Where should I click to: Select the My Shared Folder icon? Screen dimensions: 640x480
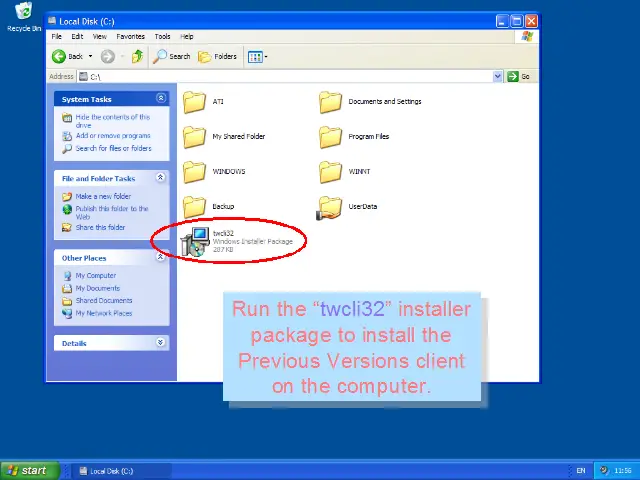194,137
